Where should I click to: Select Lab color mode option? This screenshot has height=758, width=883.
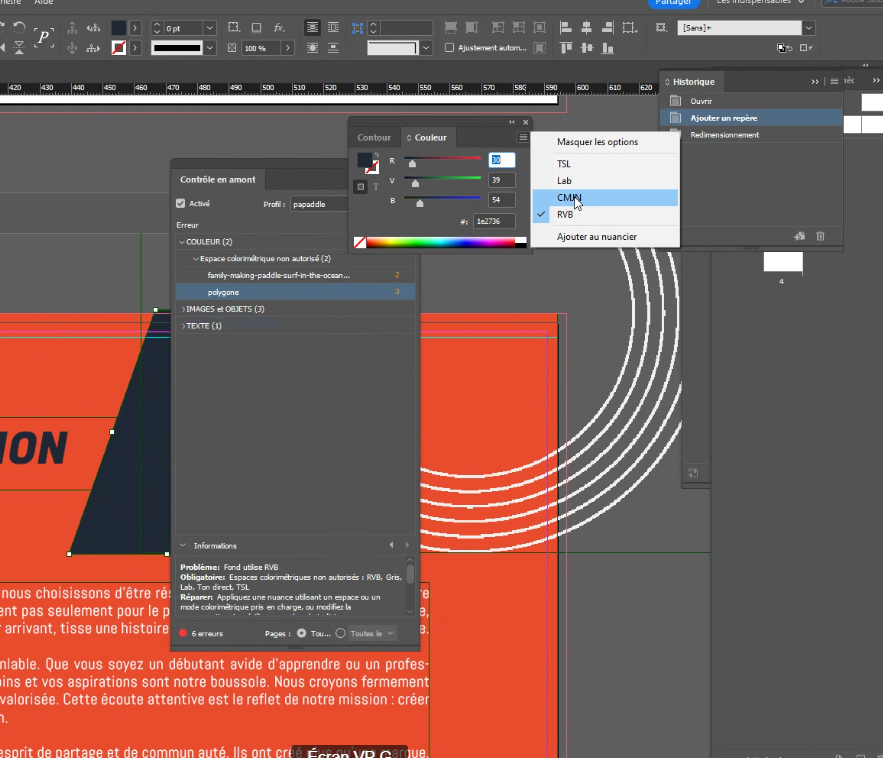pos(565,181)
